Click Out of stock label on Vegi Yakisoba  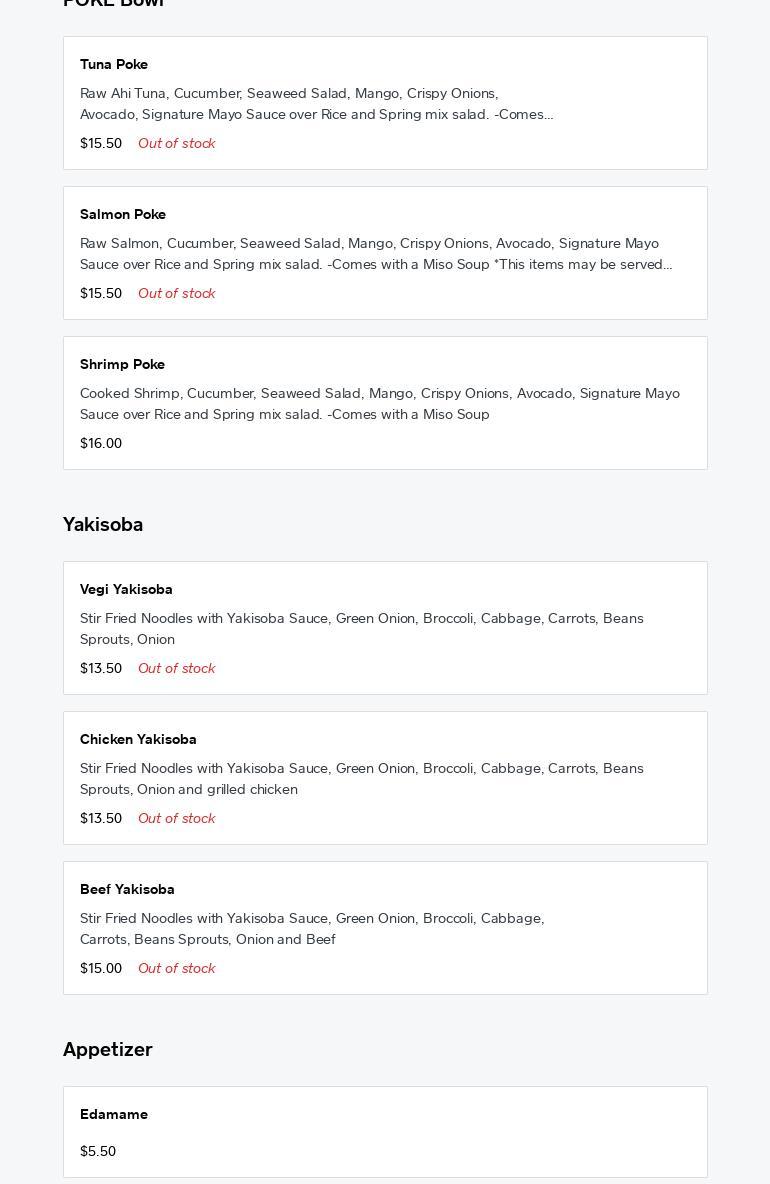176,668
